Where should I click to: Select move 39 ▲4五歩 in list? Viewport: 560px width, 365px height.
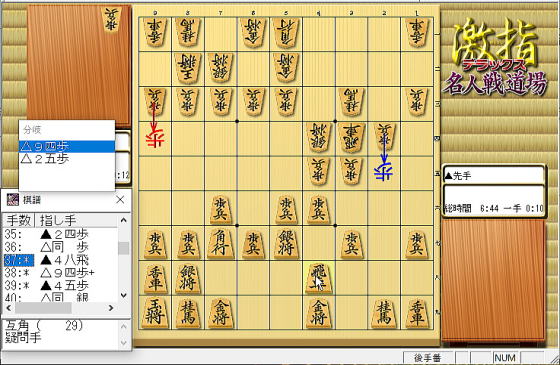pyautogui.click(x=61, y=286)
